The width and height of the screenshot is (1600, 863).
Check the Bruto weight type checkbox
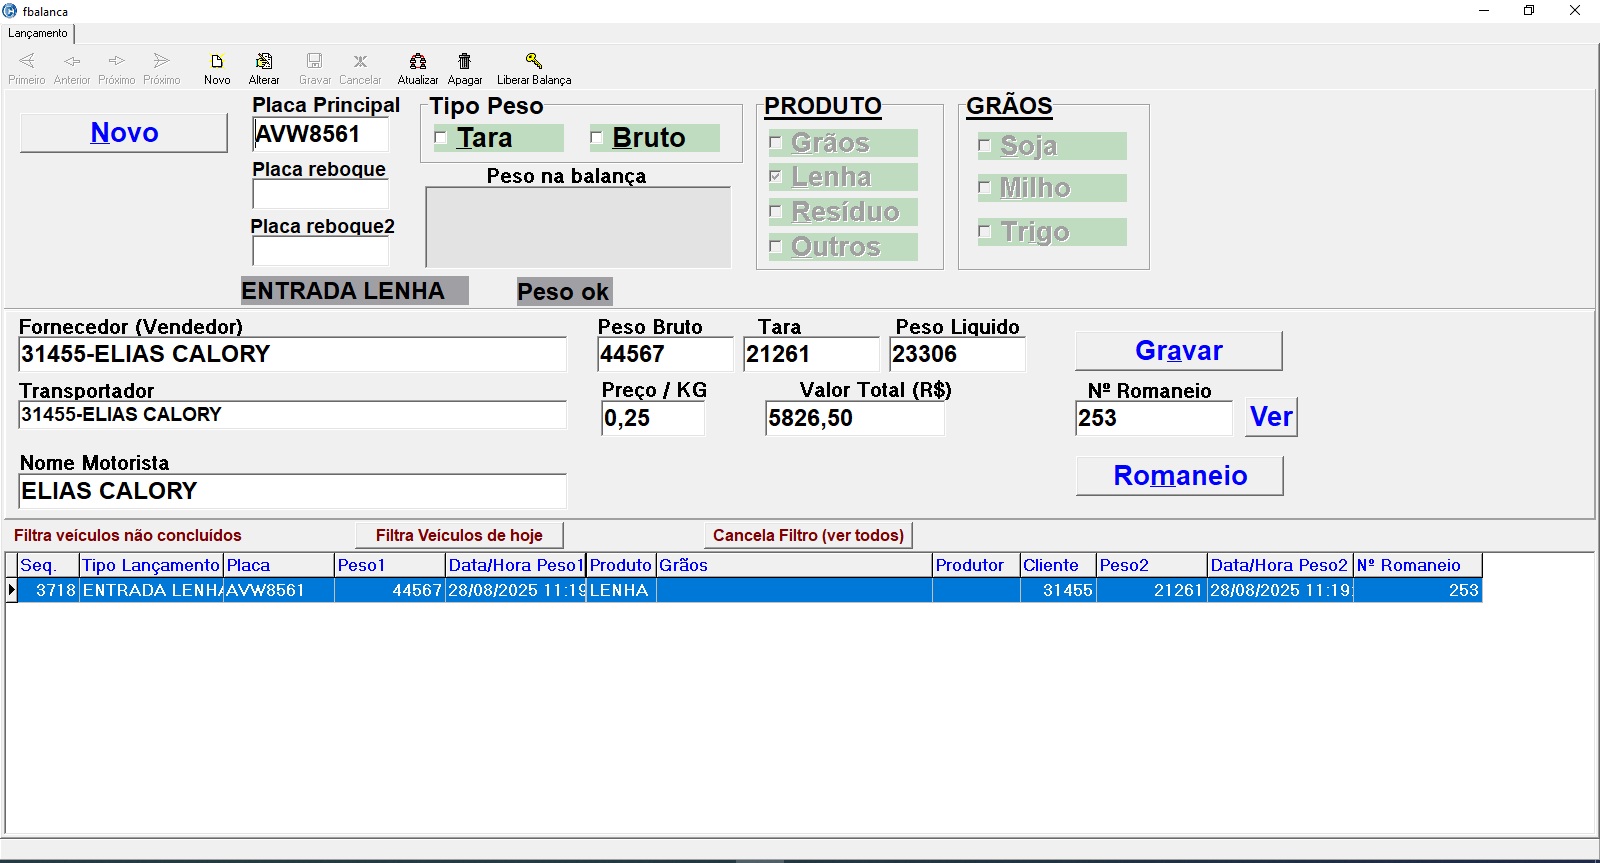click(597, 138)
